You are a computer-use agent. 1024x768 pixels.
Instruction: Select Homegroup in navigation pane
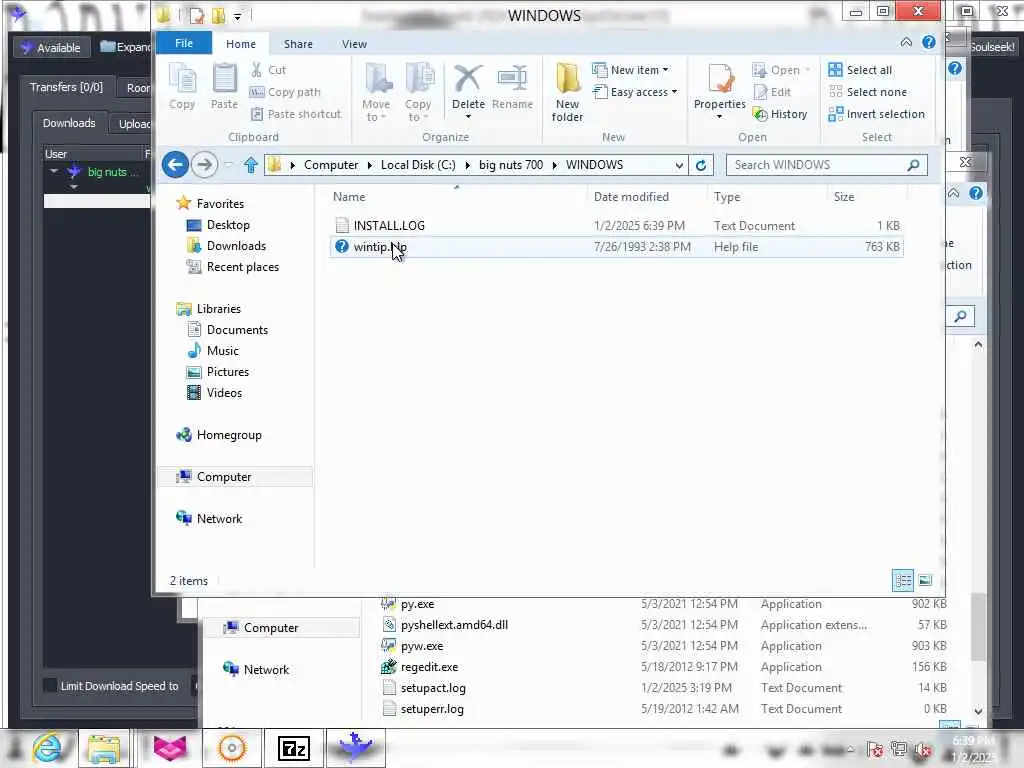pyautogui.click(x=219, y=435)
